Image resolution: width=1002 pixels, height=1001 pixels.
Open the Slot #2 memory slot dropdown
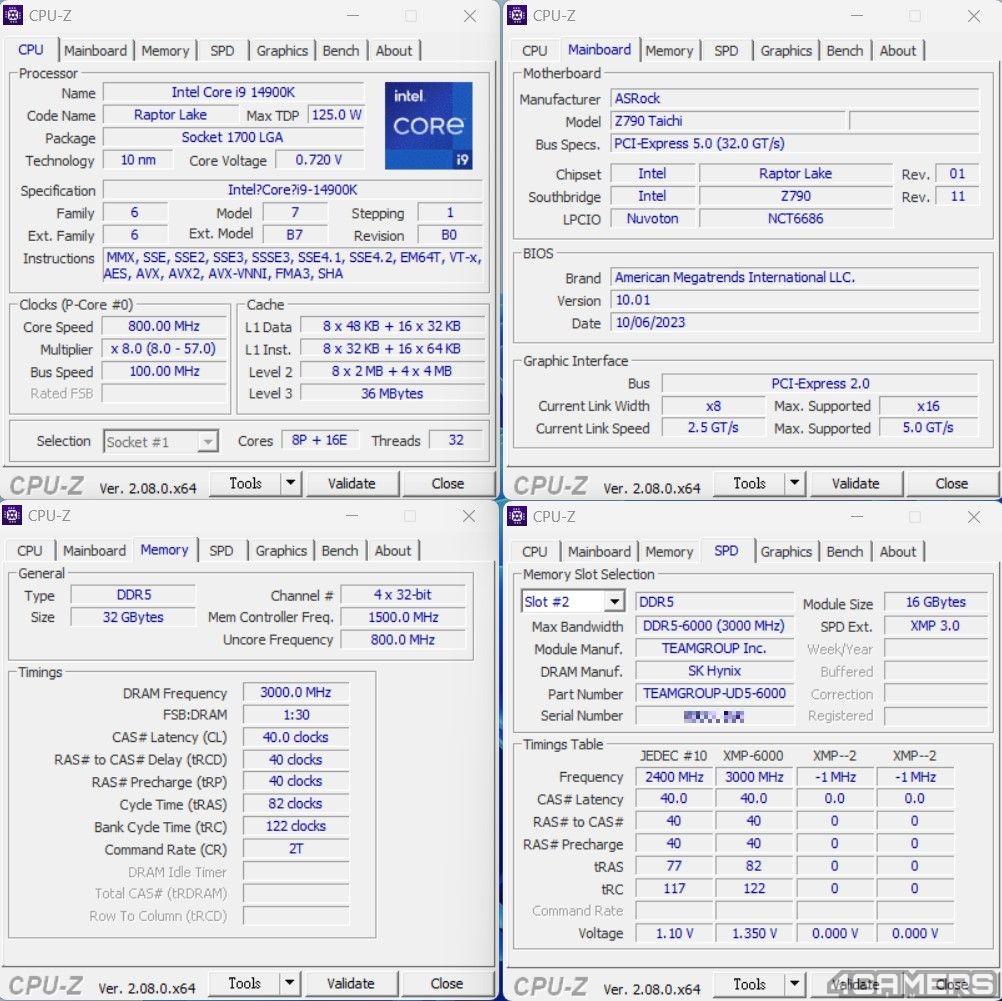coord(614,601)
